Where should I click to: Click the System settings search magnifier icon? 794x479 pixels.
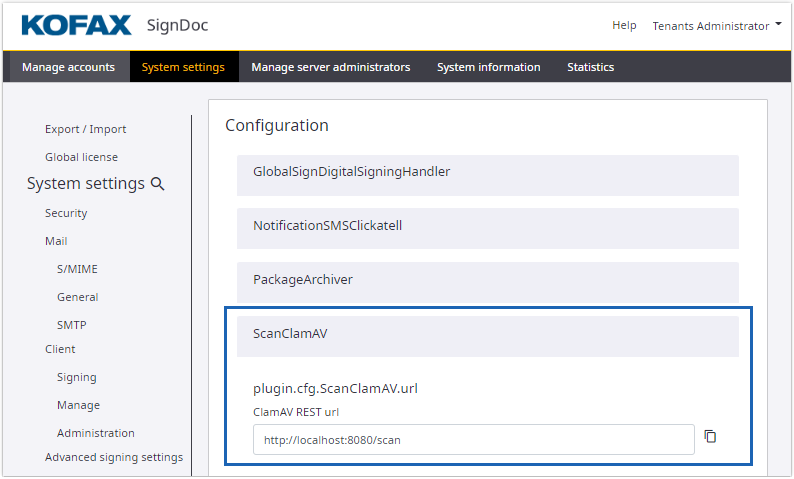click(x=157, y=184)
